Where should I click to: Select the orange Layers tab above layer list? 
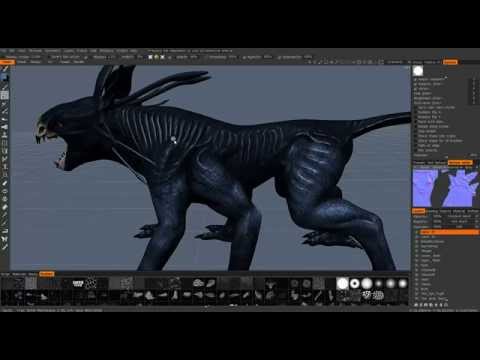pyautogui.click(x=418, y=211)
